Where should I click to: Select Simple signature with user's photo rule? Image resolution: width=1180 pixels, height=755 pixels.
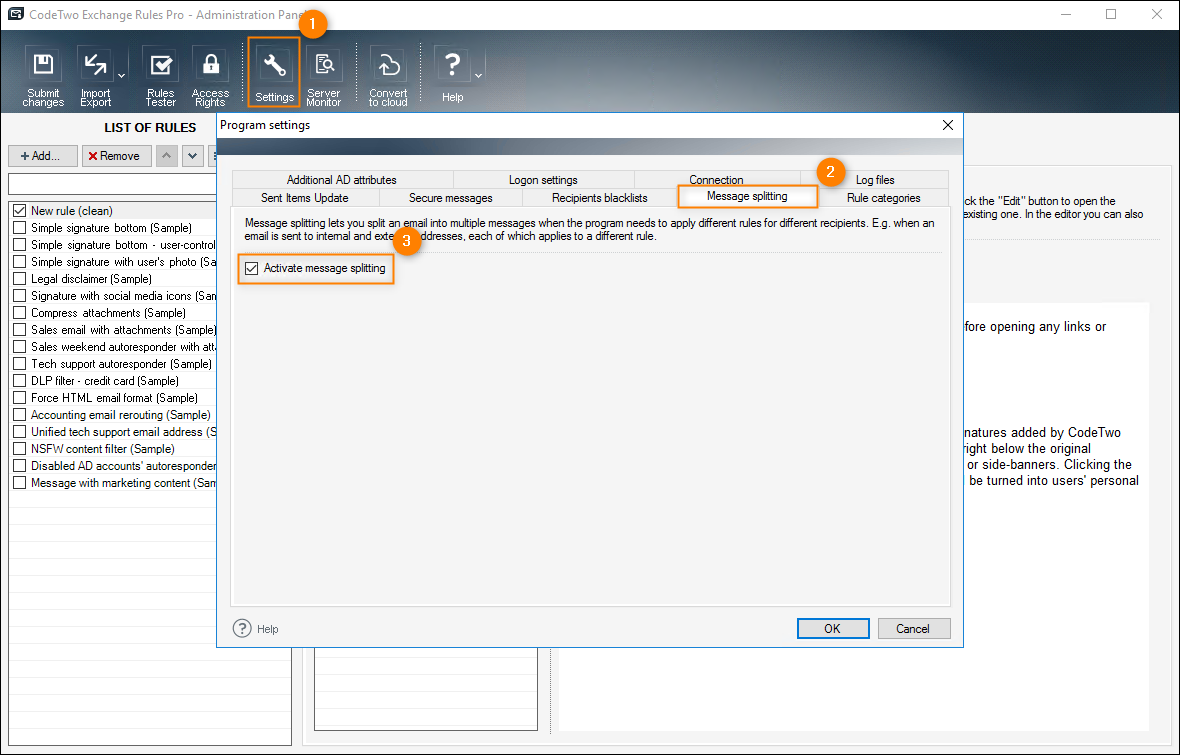coord(123,262)
